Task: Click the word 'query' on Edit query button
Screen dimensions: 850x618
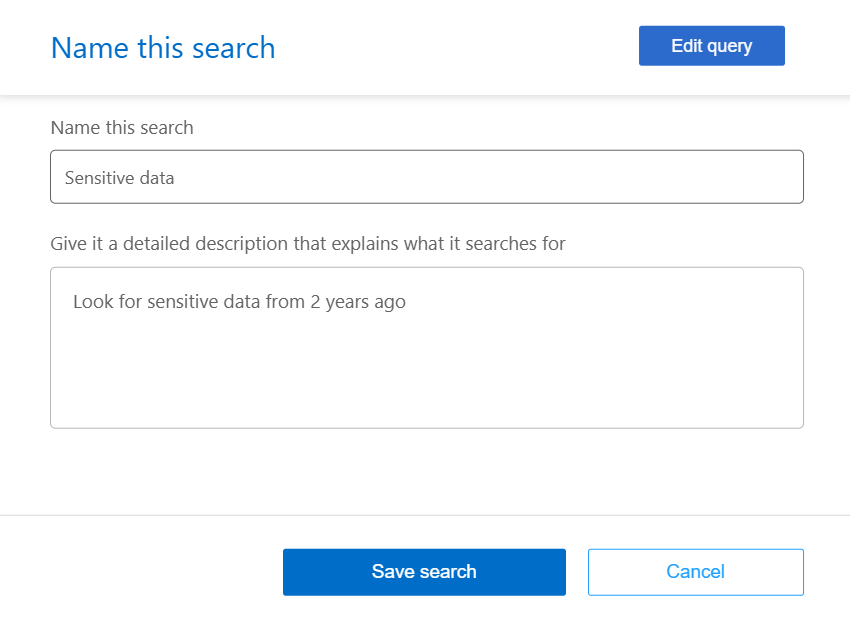Action: [729, 46]
